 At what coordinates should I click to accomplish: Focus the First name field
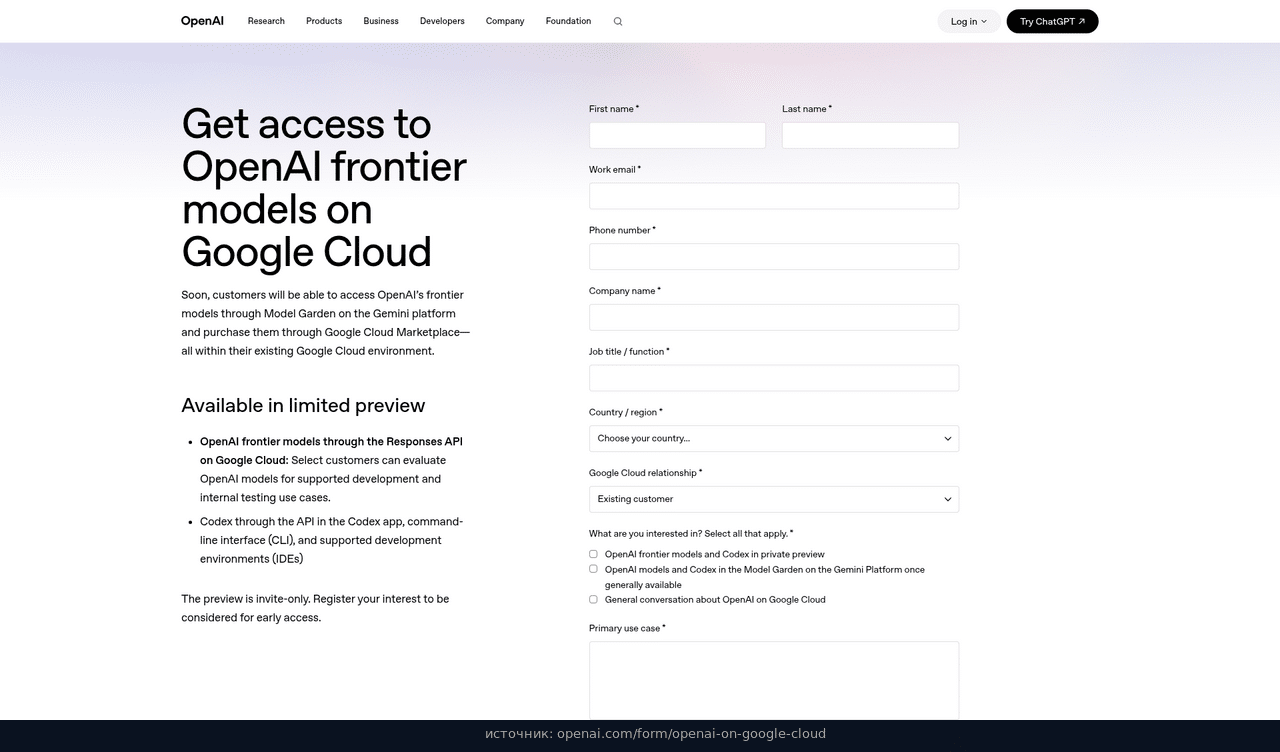coord(677,135)
